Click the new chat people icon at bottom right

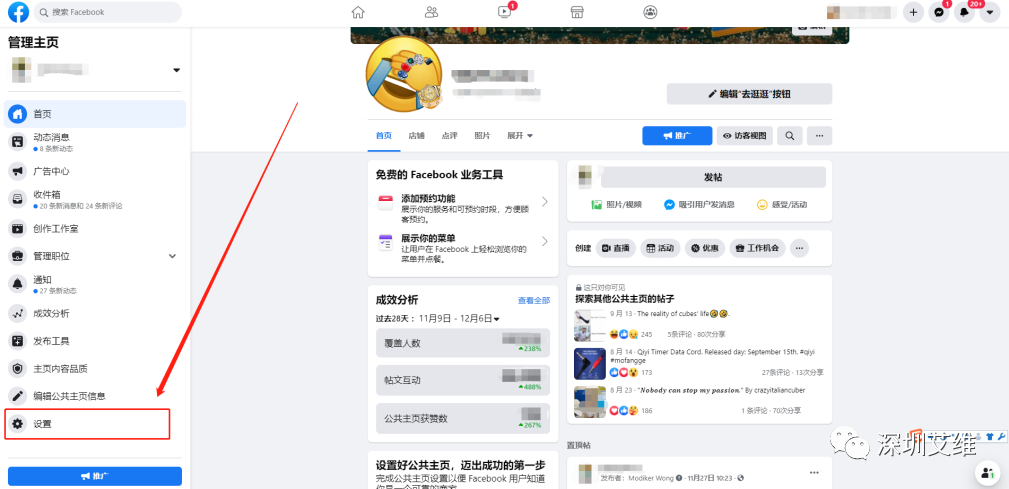(x=986, y=473)
